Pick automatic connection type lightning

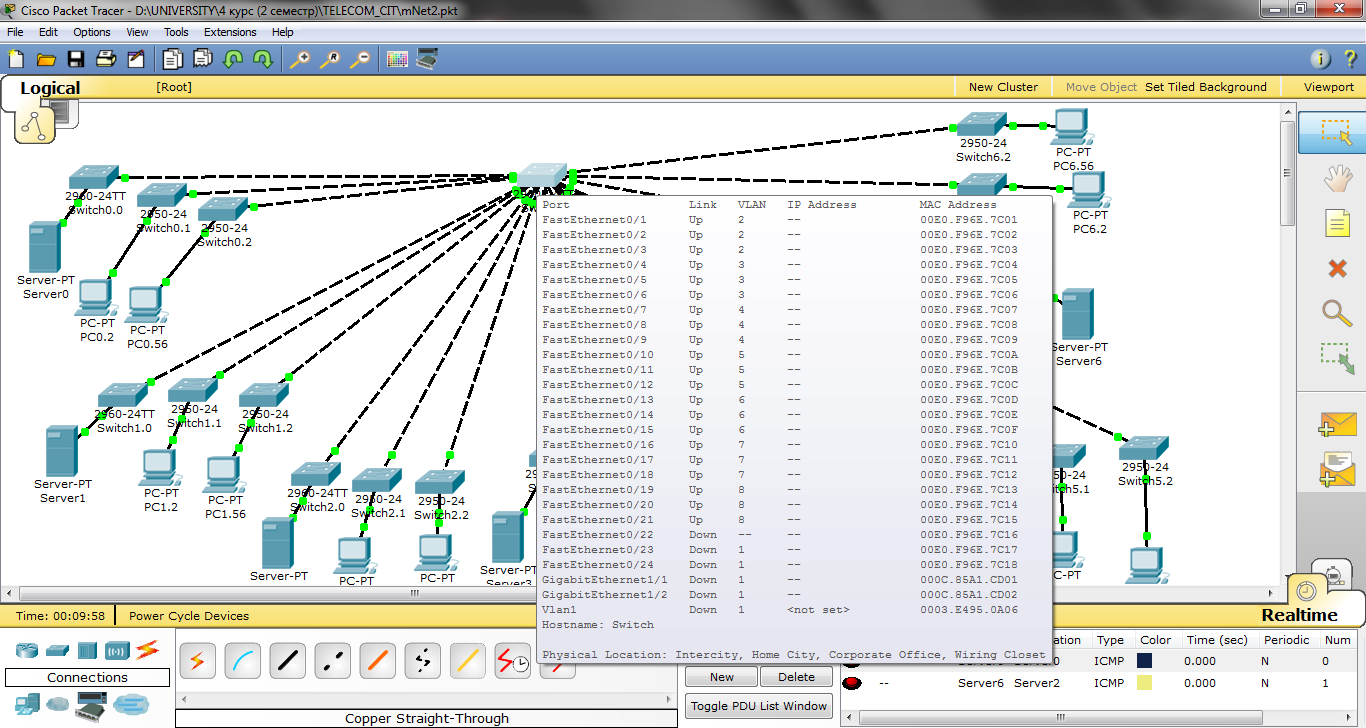[x=197, y=660]
